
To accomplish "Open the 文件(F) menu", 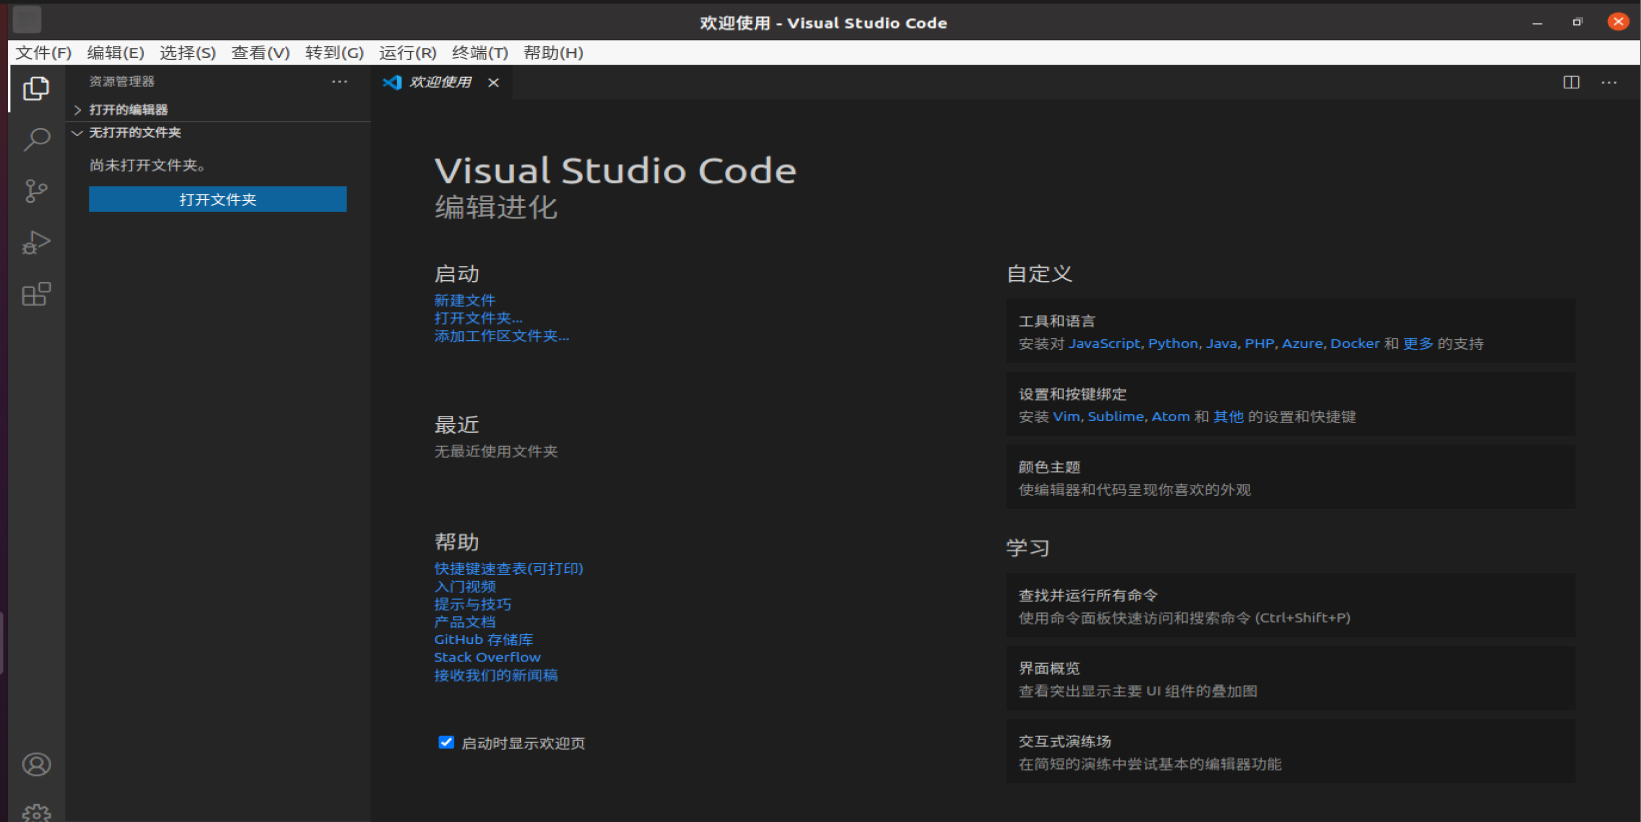I will point(43,52).
